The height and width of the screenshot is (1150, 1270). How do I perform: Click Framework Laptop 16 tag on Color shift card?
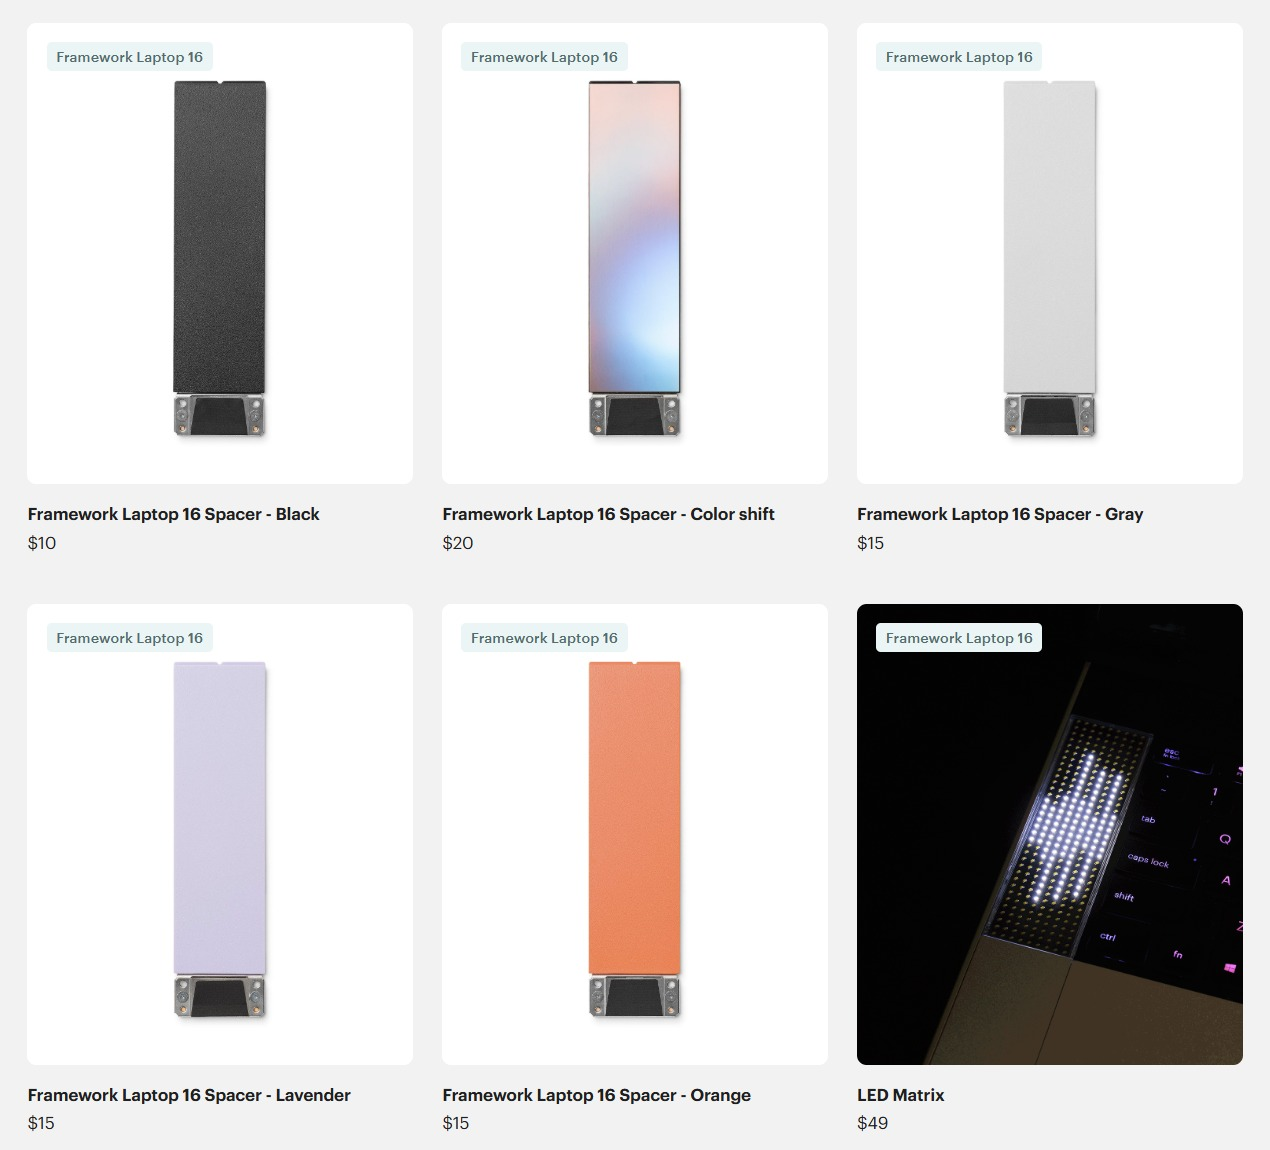545,57
